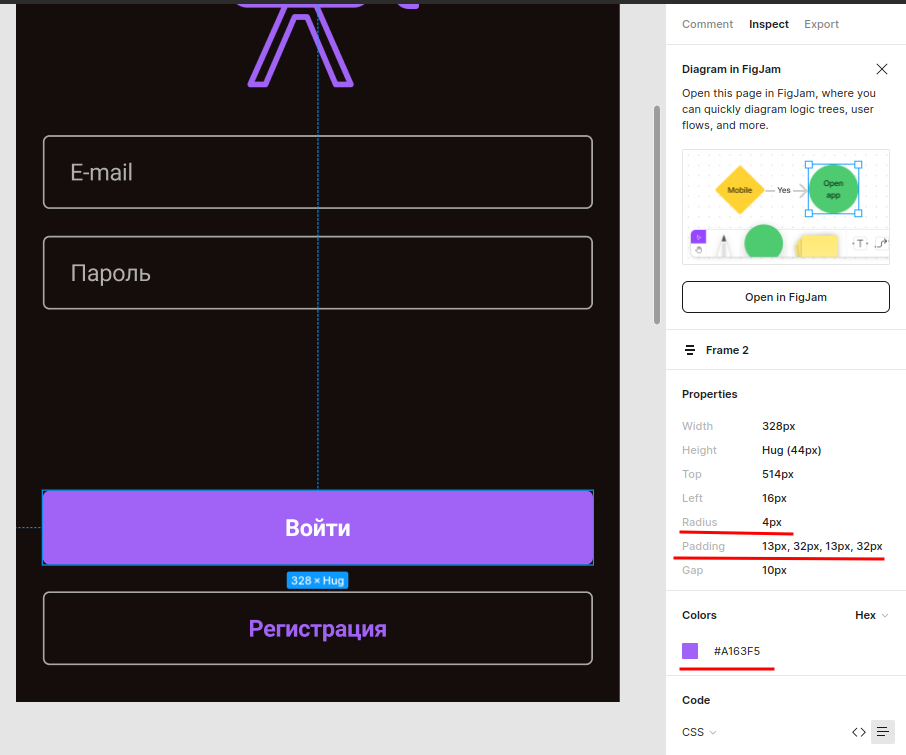Click the #A163F5 purple color swatch

point(690,651)
